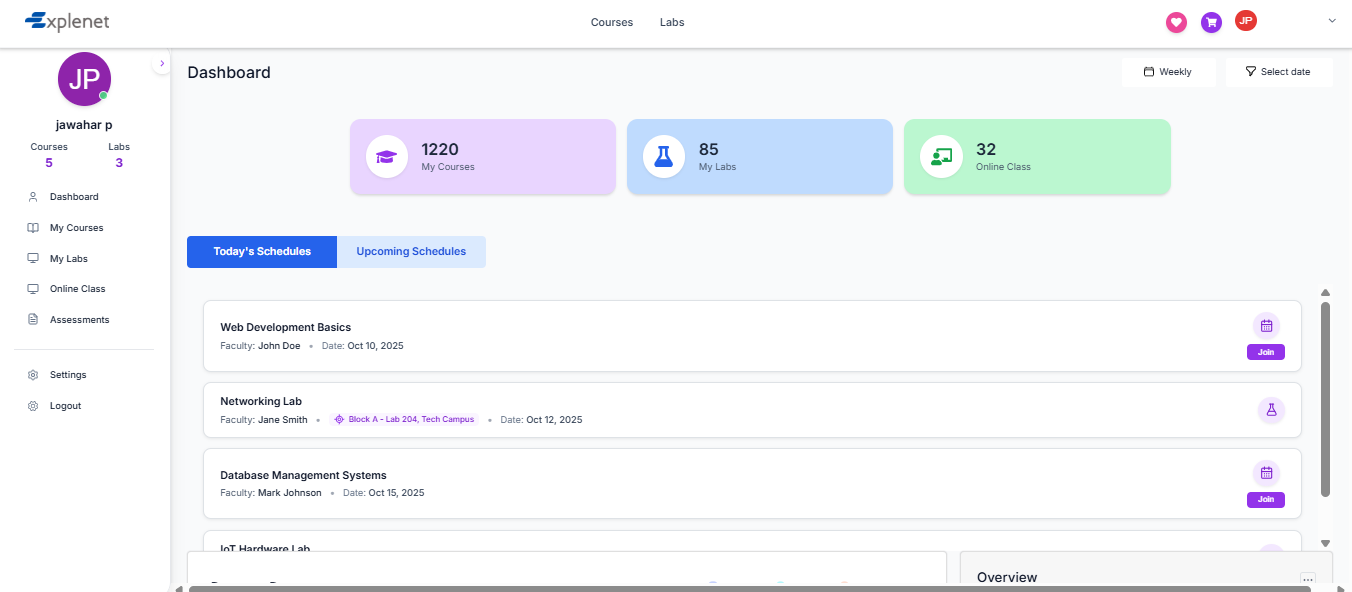Image resolution: width=1352 pixels, height=592 pixels.
Task: Click calendar icon for Web Development Basics
Action: pos(1266,326)
